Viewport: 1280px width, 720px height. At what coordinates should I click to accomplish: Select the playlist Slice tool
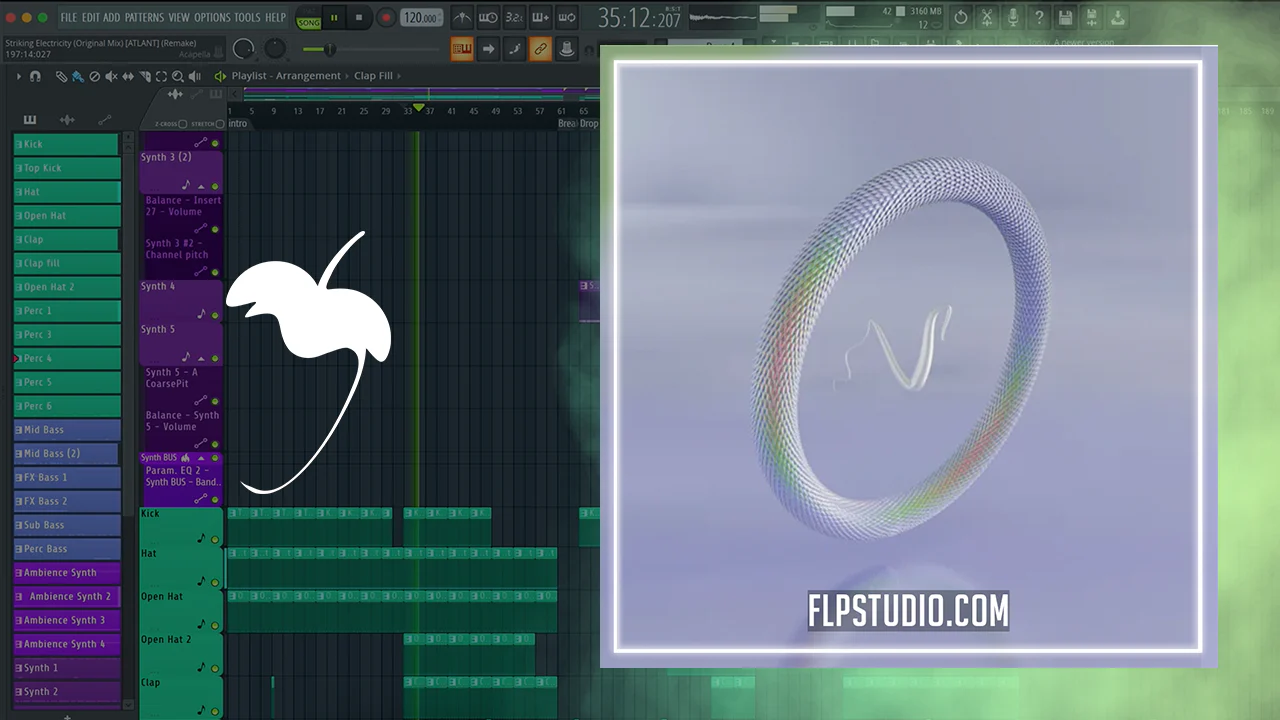tap(144, 76)
